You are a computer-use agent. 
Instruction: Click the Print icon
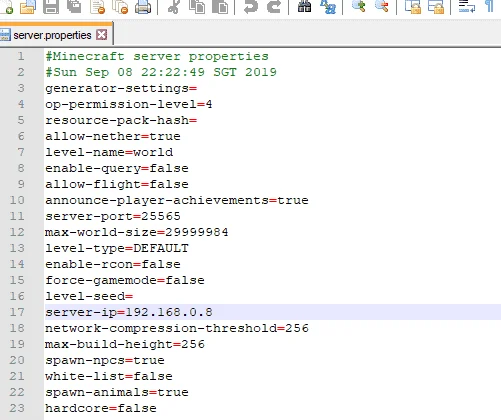(143, 6)
